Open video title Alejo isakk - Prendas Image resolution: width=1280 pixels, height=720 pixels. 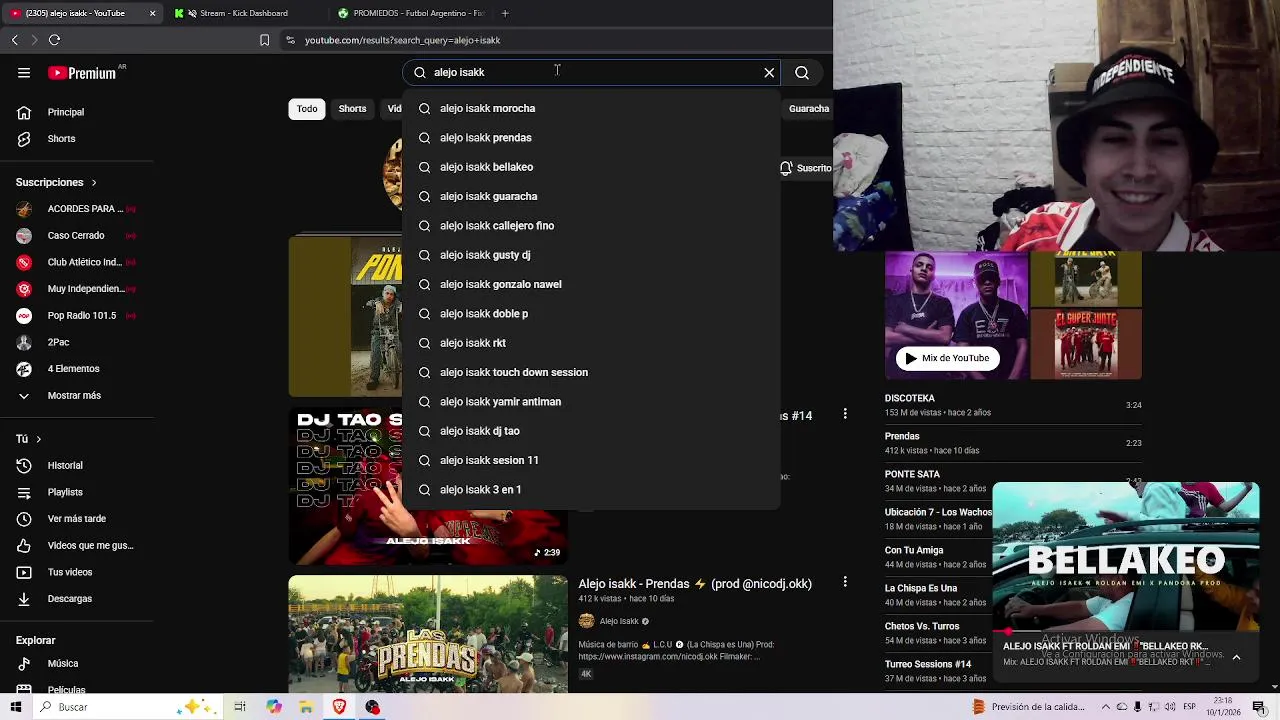point(695,584)
